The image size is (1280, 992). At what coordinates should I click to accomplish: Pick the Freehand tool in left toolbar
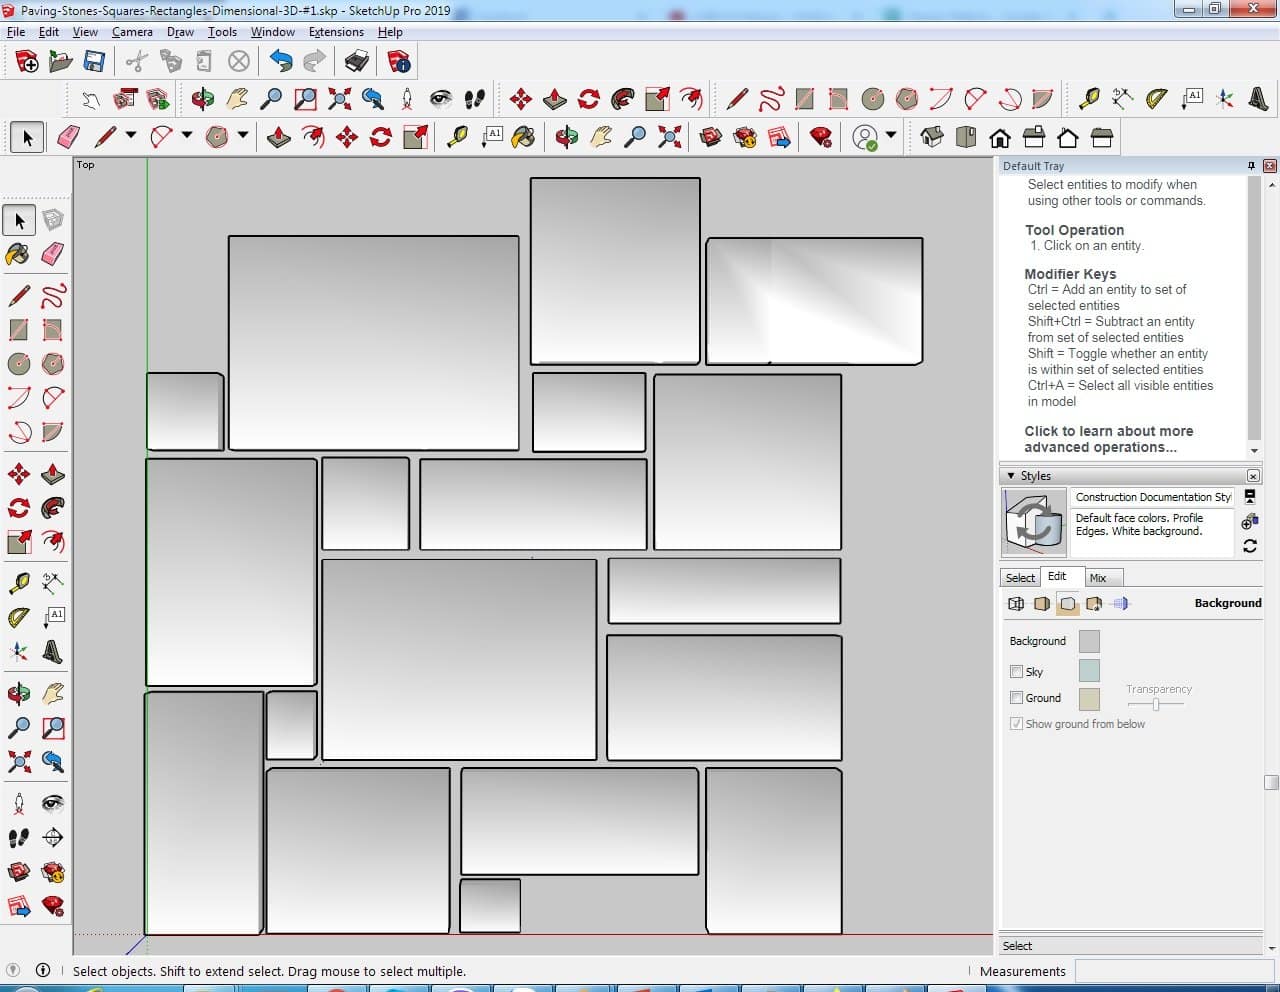point(53,296)
